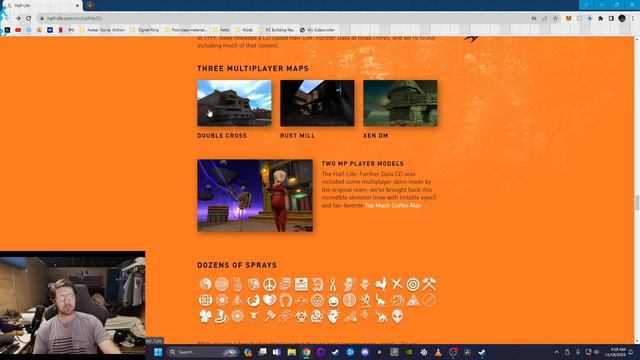
Task: Follow the Too Much Coffee Man link
Action: click(x=393, y=205)
